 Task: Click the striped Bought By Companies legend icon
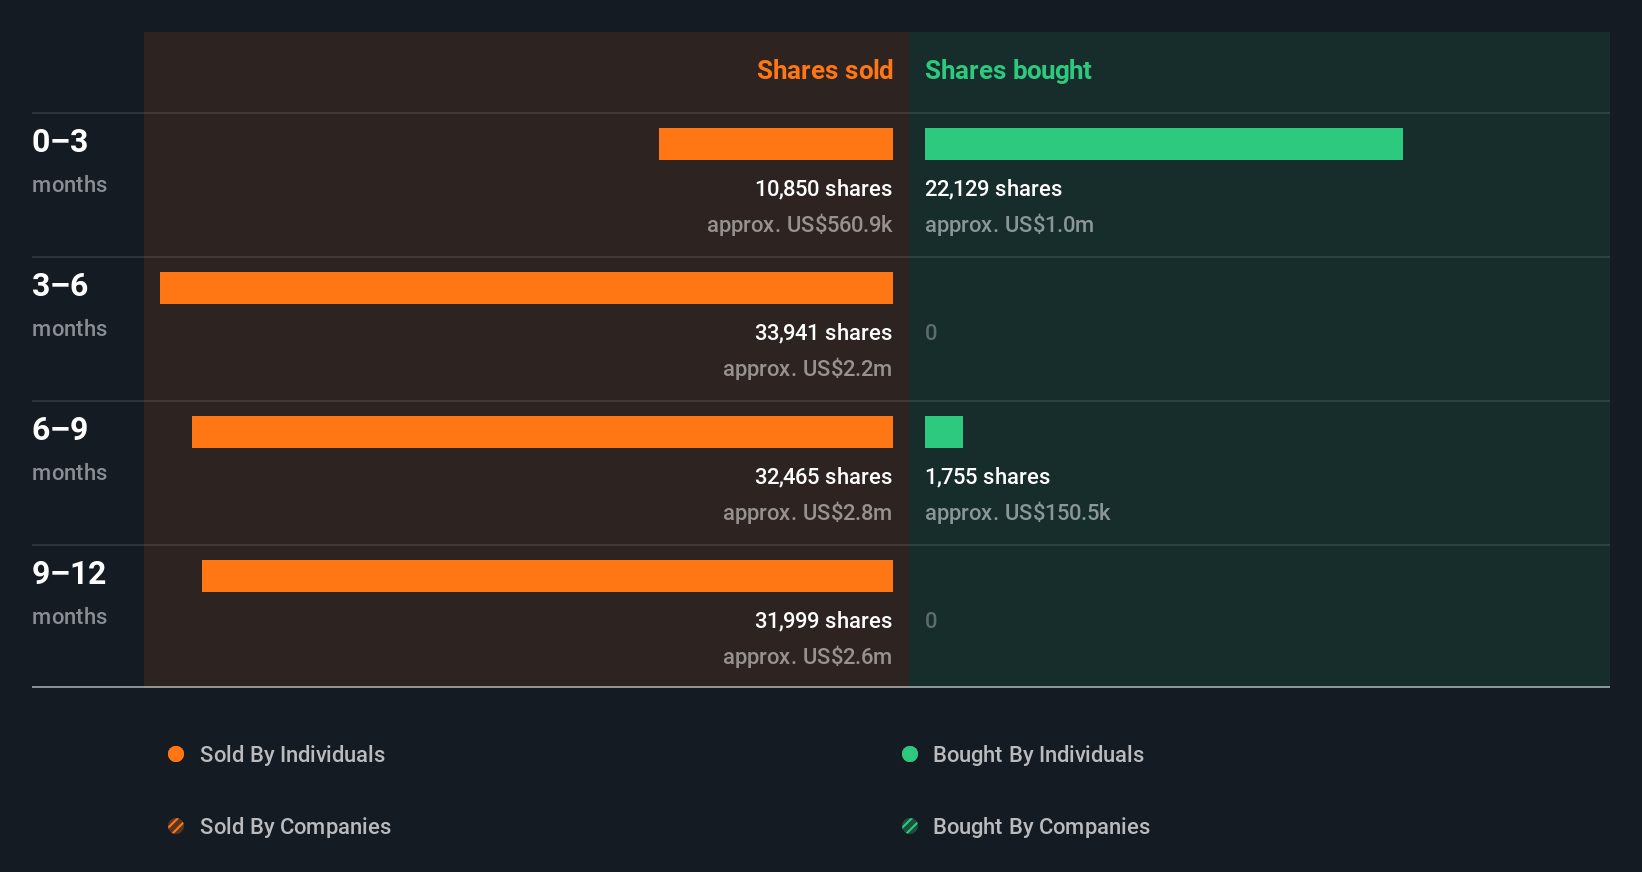[x=910, y=826]
